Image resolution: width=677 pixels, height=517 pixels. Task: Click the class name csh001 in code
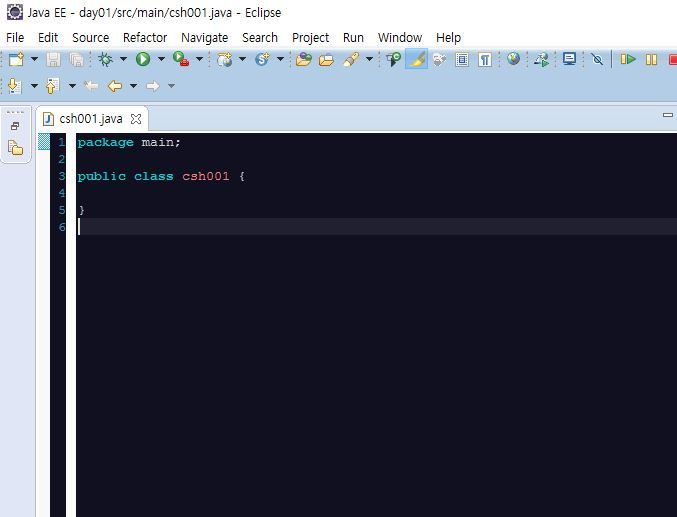[x=206, y=176]
